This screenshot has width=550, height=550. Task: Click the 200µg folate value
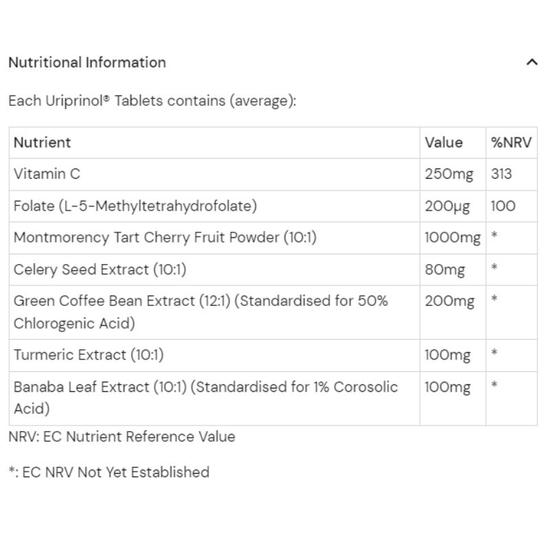tap(447, 206)
